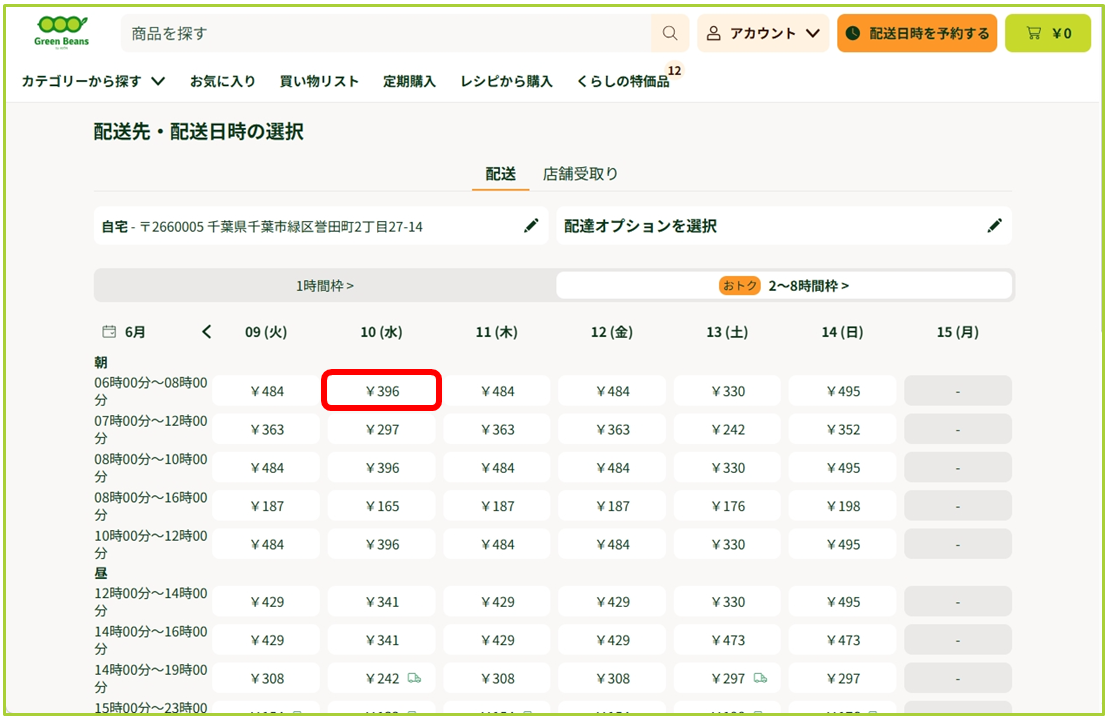
Task: Go to previous week with left chevron
Action: point(206,331)
